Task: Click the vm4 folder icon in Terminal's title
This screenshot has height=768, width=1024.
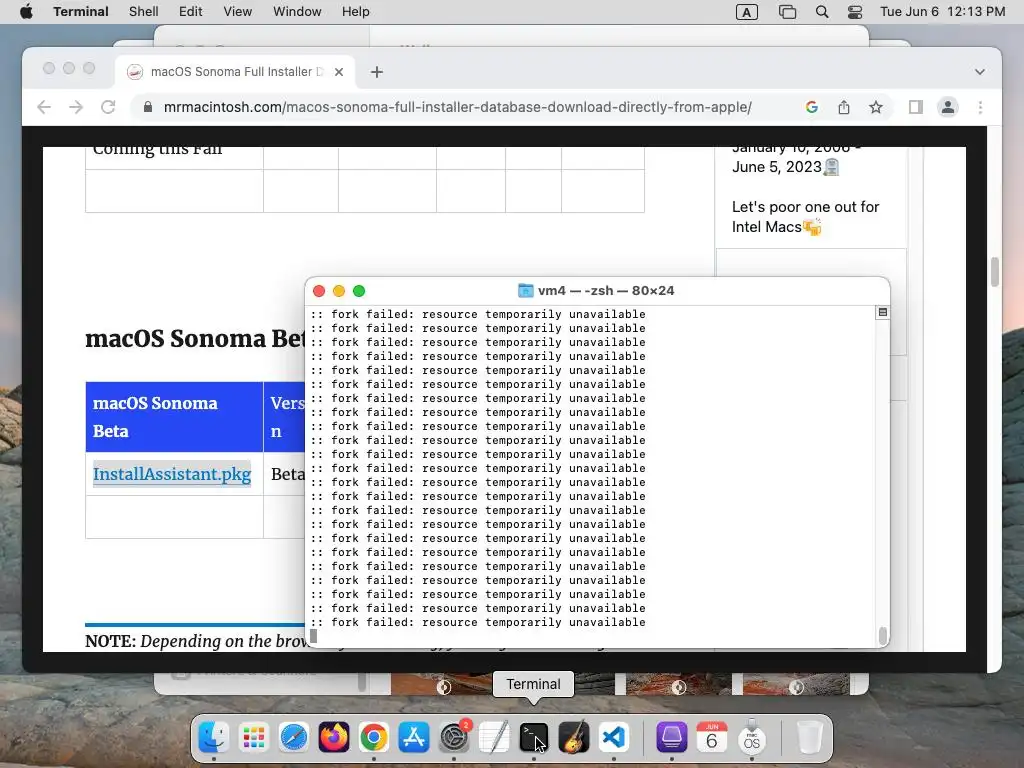Action: coord(525,291)
